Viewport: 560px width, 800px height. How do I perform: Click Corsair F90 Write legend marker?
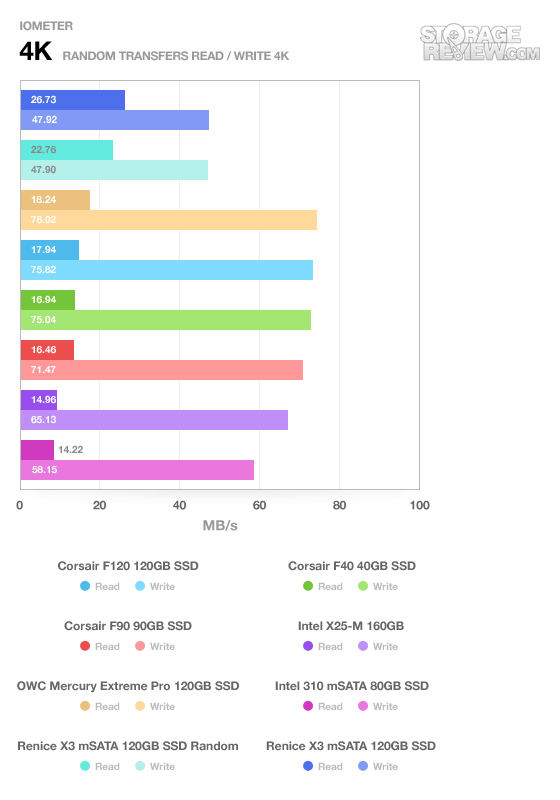(x=140, y=646)
